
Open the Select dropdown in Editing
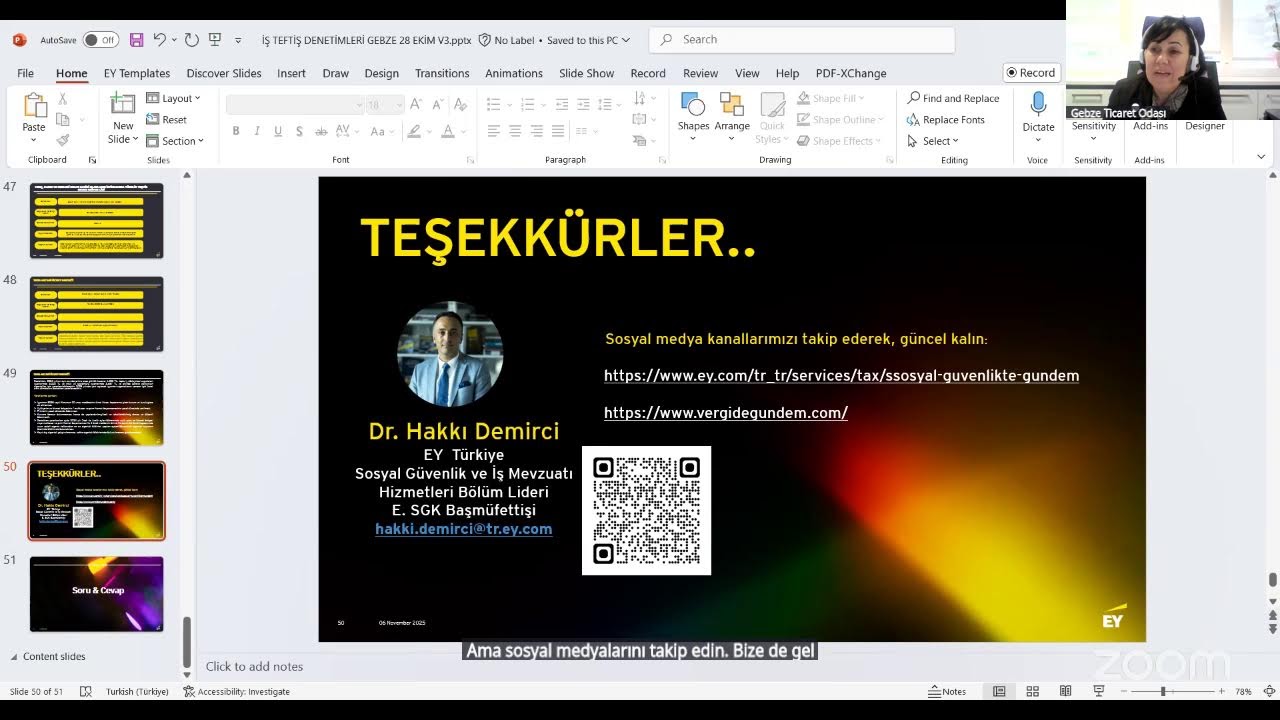[x=933, y=141]
